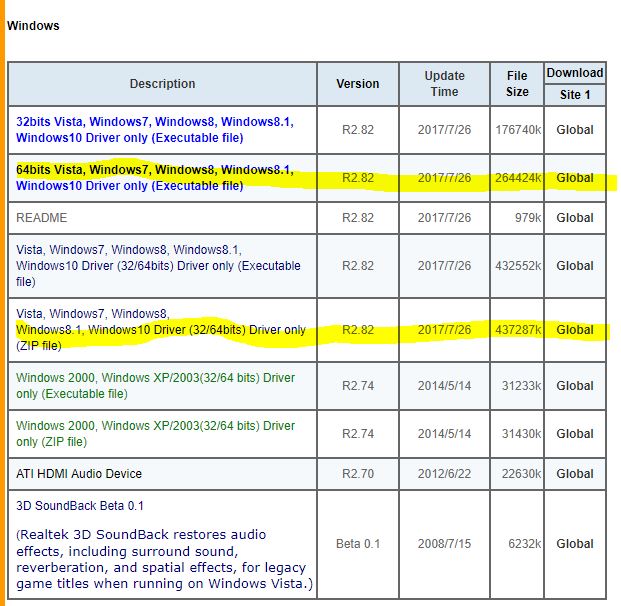Click Global download for the 432552k executable
This screenshot has width=621, height=606.
click(575, 265)
